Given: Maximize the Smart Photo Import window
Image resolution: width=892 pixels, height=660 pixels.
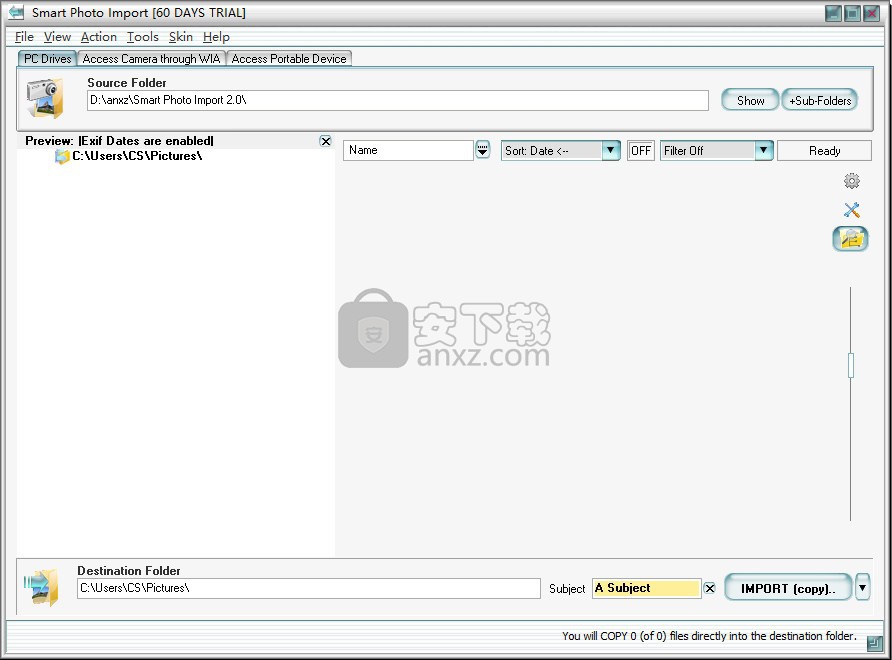Looking at the screenshot, I should click(852, 13).
